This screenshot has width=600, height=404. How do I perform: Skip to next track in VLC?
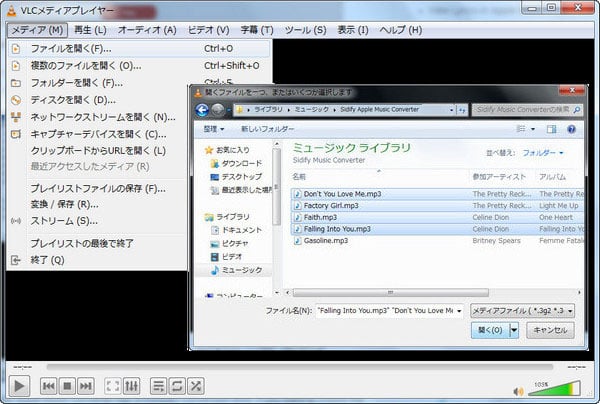pos(85,386)
